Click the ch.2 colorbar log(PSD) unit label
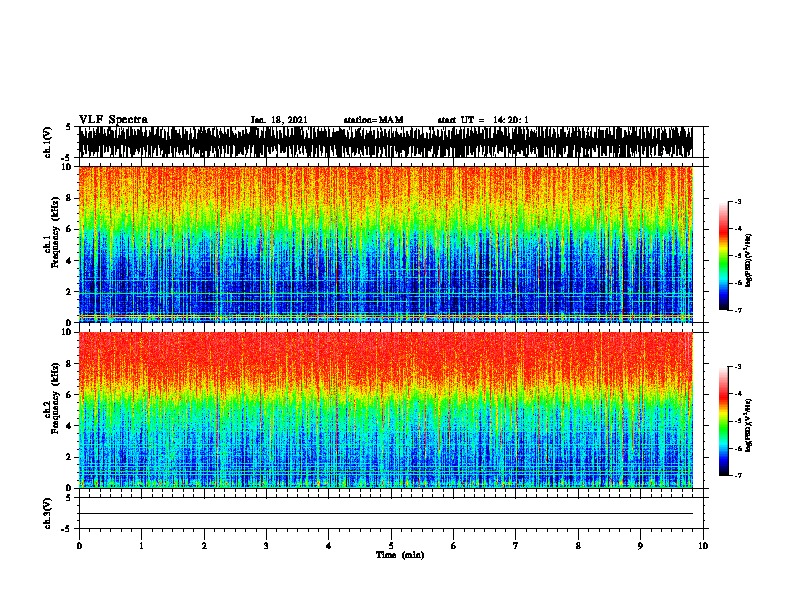Screen dimensions: 792x612 pos(749,425)
